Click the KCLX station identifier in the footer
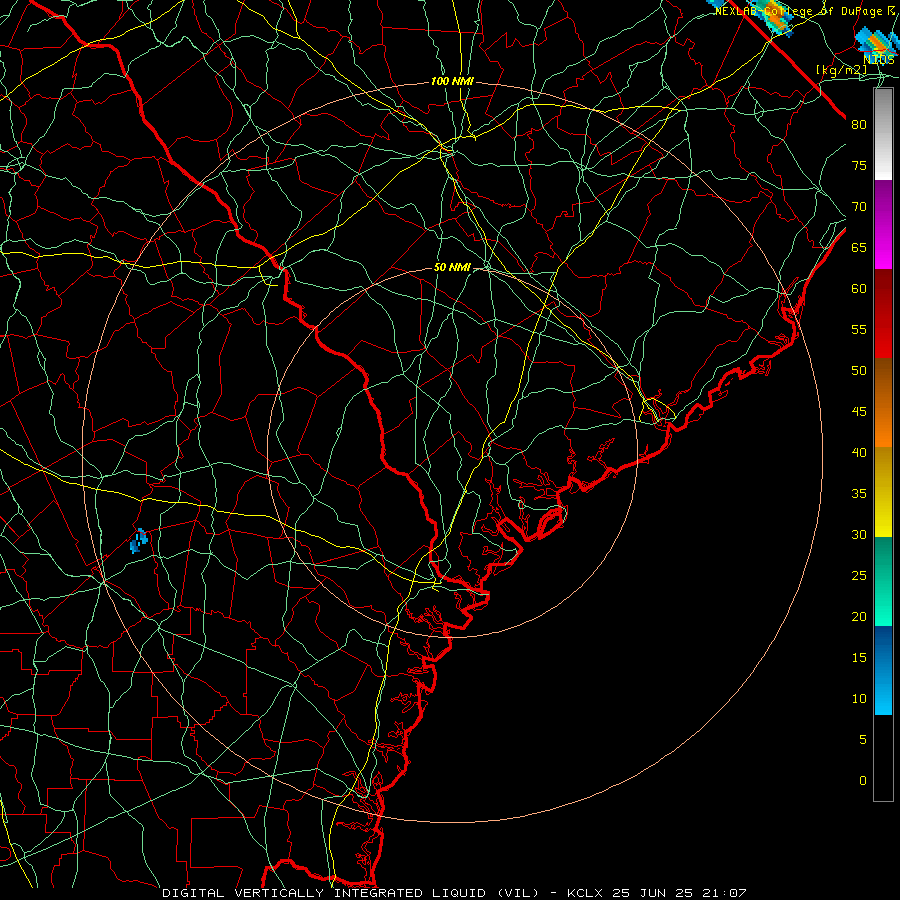The height and width of the screenshot is (900, 900). tap(585, 893)
